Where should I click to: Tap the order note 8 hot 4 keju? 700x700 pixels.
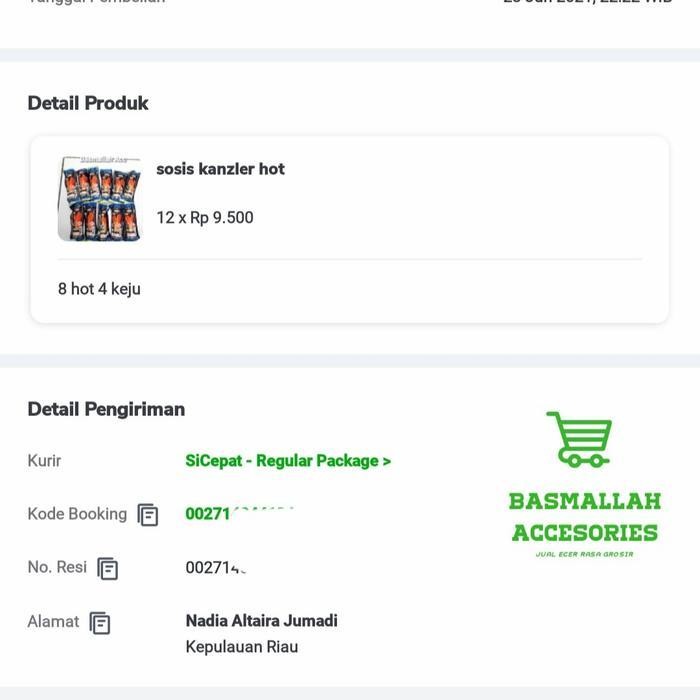(99, 289)
